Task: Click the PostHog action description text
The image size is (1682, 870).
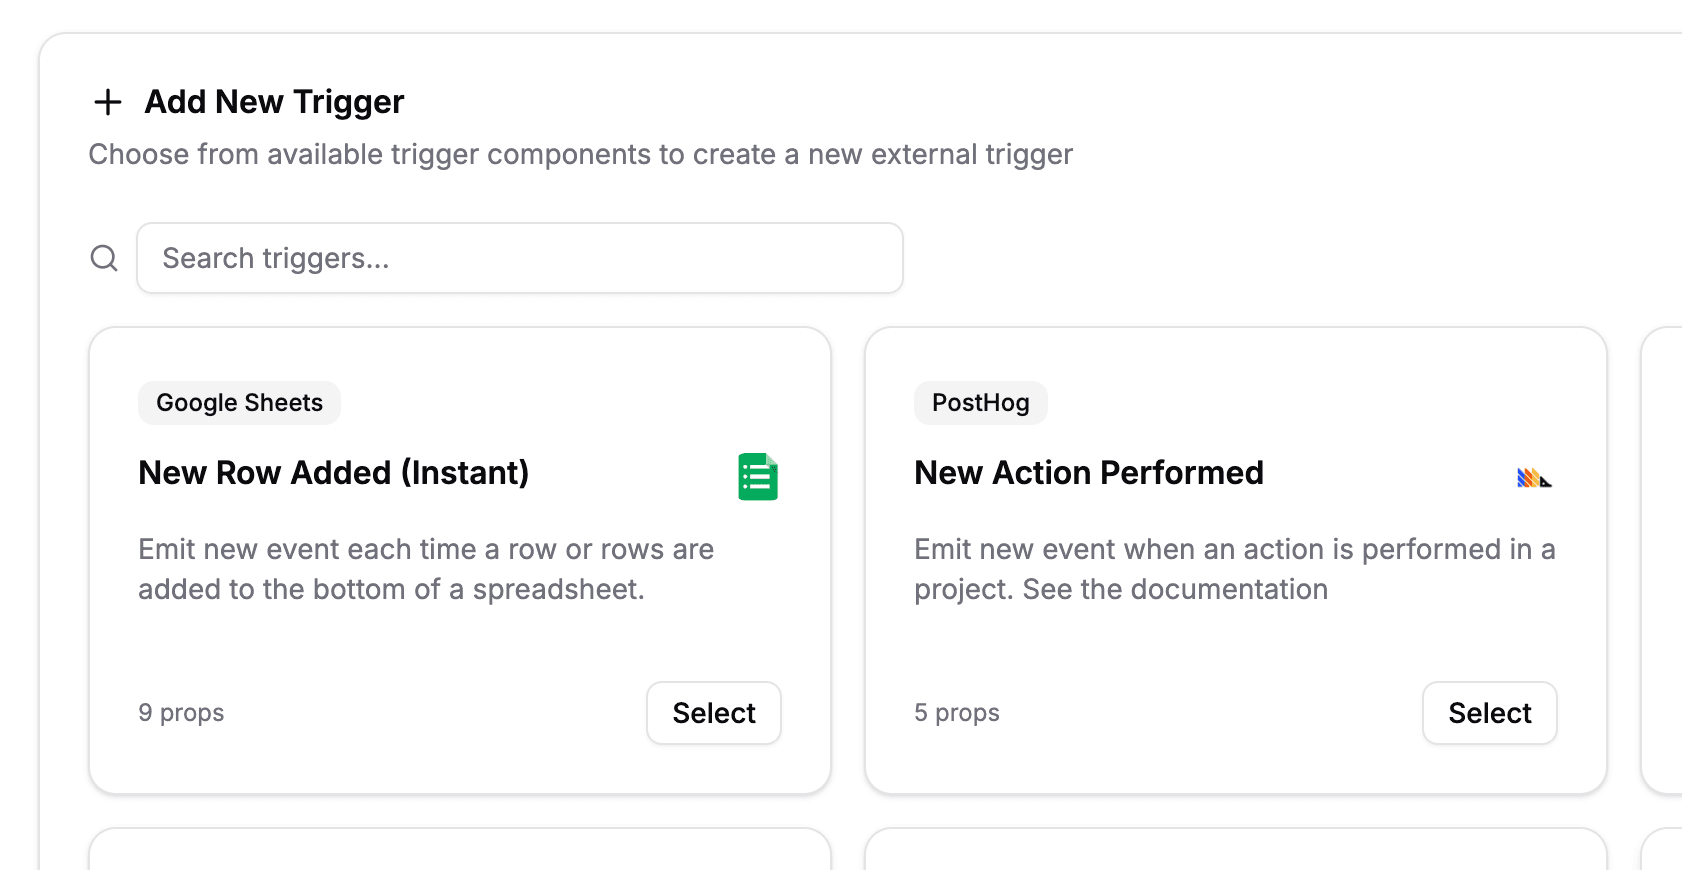Action: click(x=1234, y=569)
